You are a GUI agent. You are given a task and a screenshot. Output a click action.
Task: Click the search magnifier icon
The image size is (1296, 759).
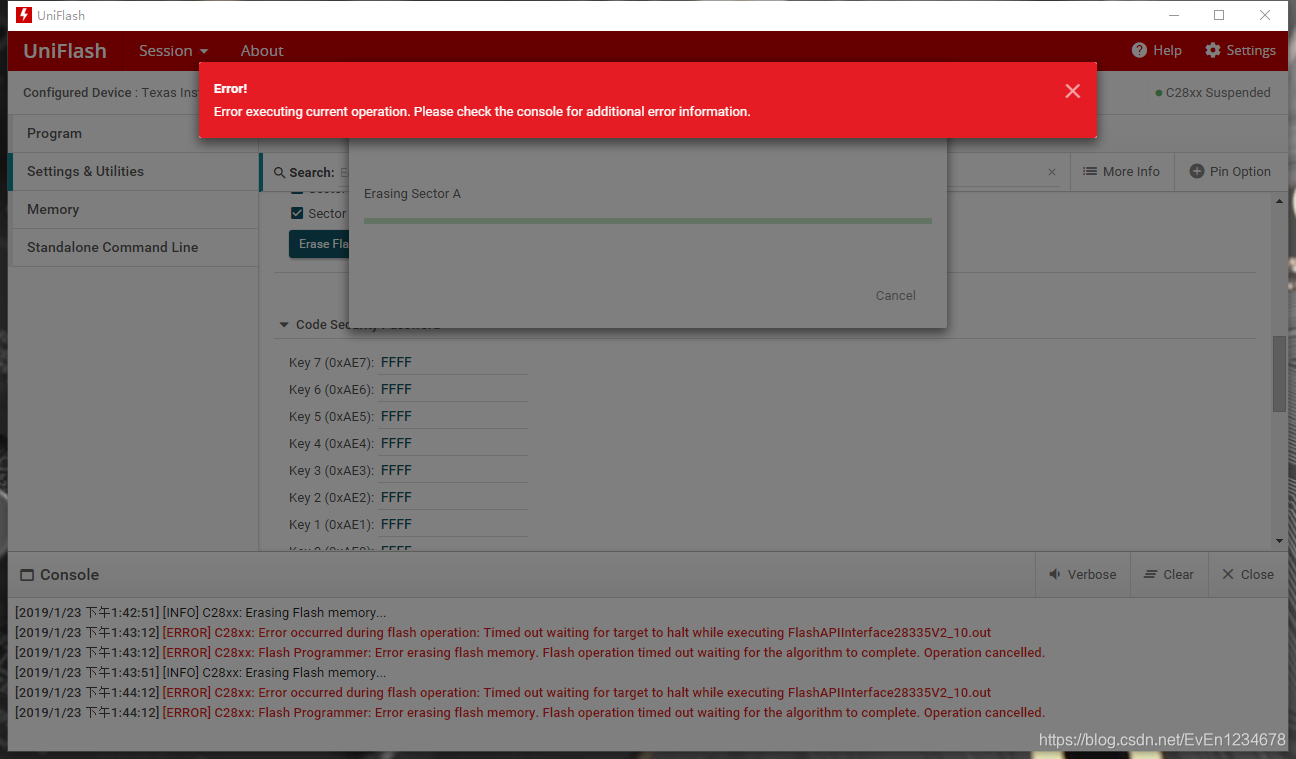280,172
